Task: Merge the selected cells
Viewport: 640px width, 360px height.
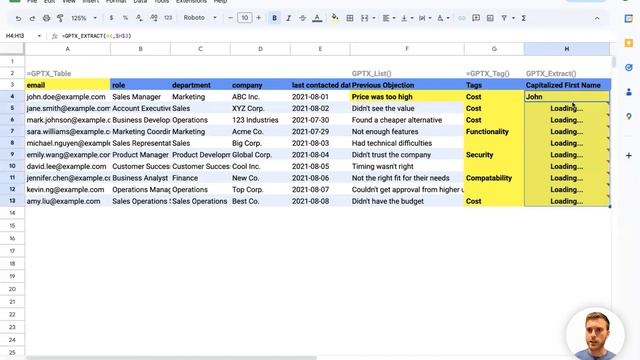Action: click(x=364, y=18)
